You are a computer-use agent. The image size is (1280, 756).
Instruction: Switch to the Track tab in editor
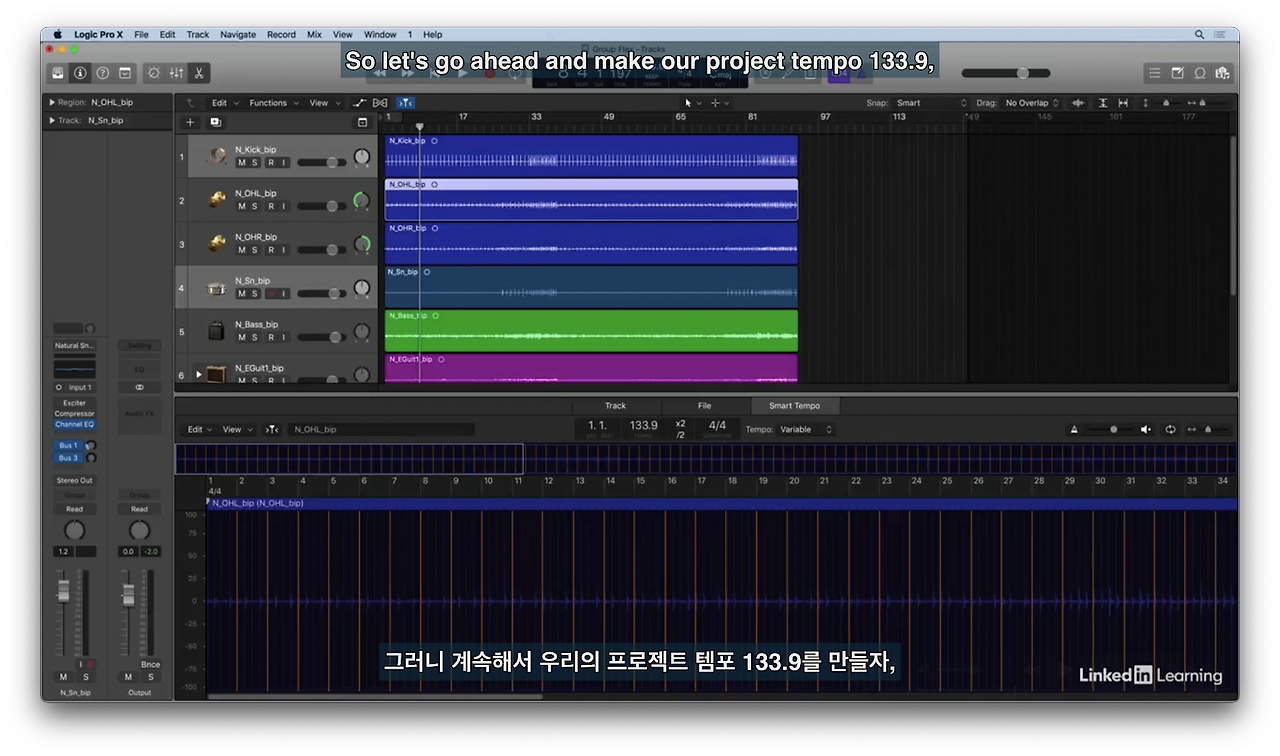click(615, 406)
